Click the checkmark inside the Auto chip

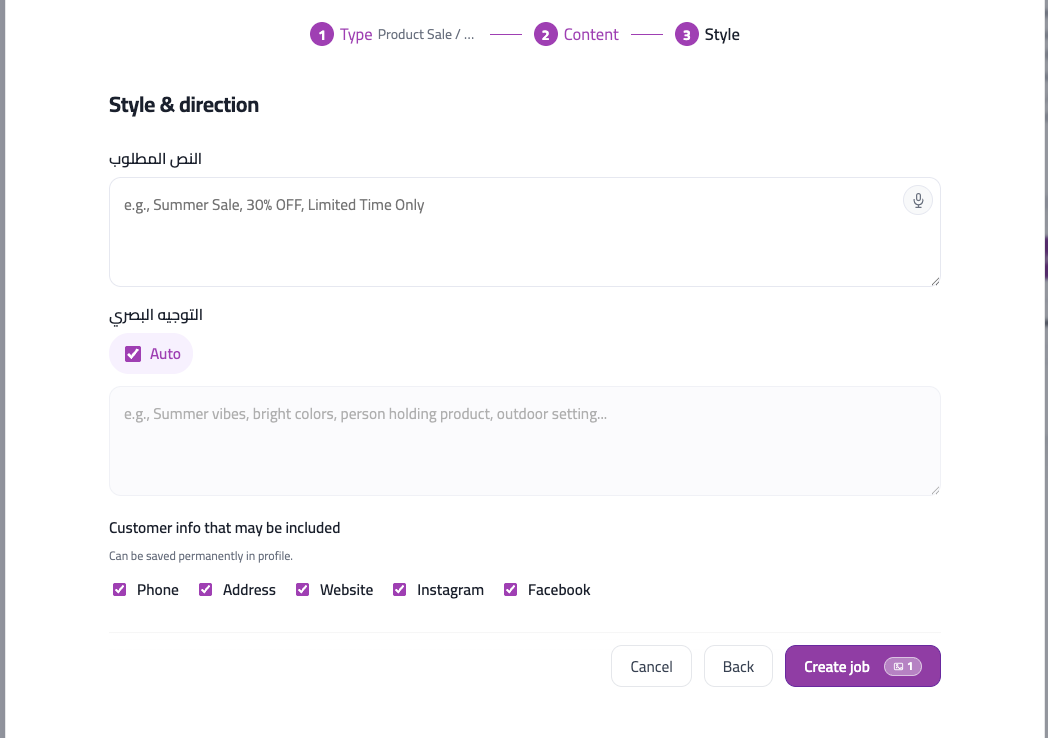pyautogui.click(x=133, y=353)
